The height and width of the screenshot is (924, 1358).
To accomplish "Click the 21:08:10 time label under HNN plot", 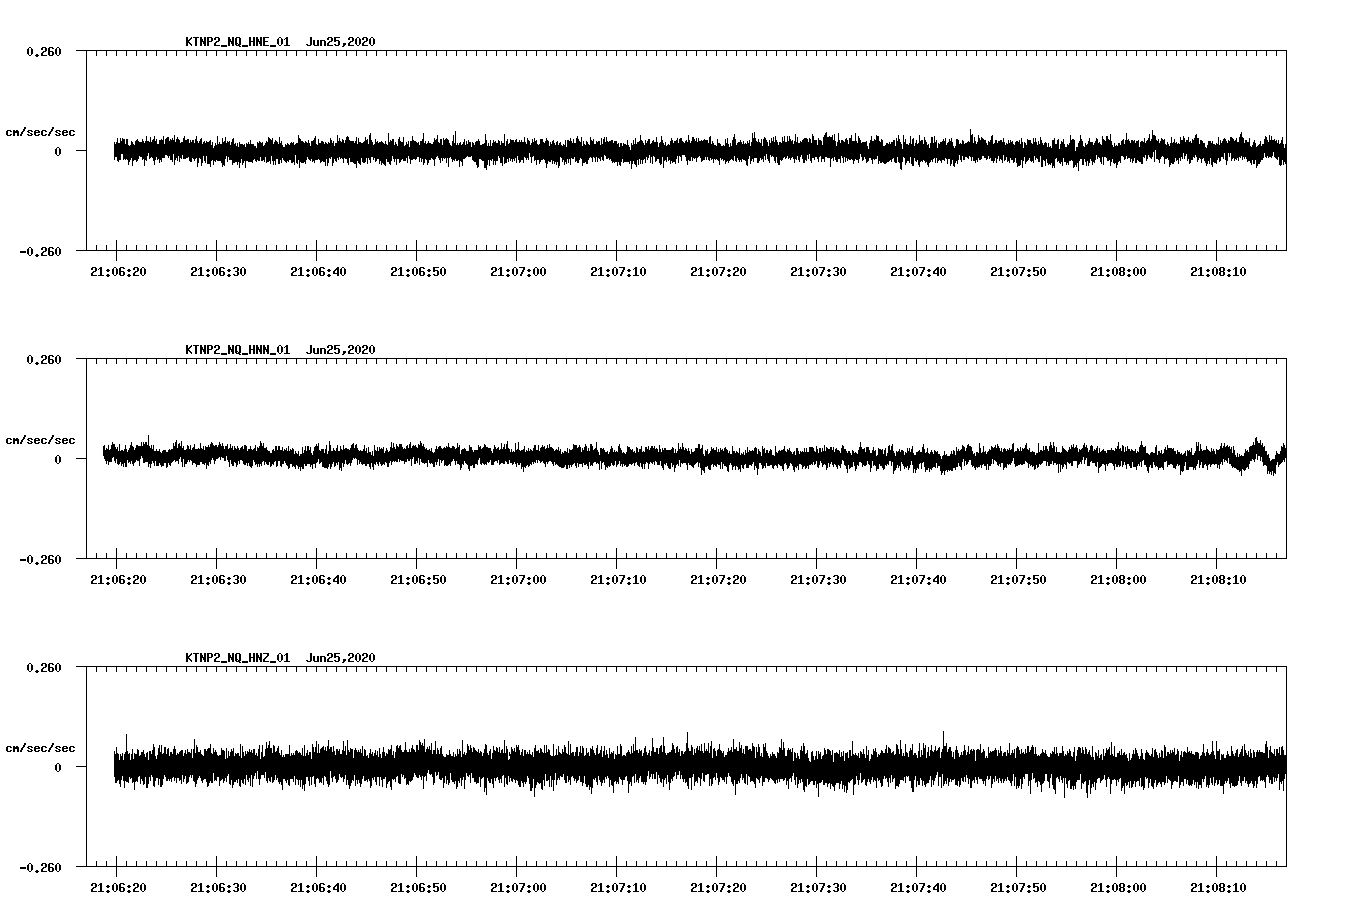I will point(1218,580).
